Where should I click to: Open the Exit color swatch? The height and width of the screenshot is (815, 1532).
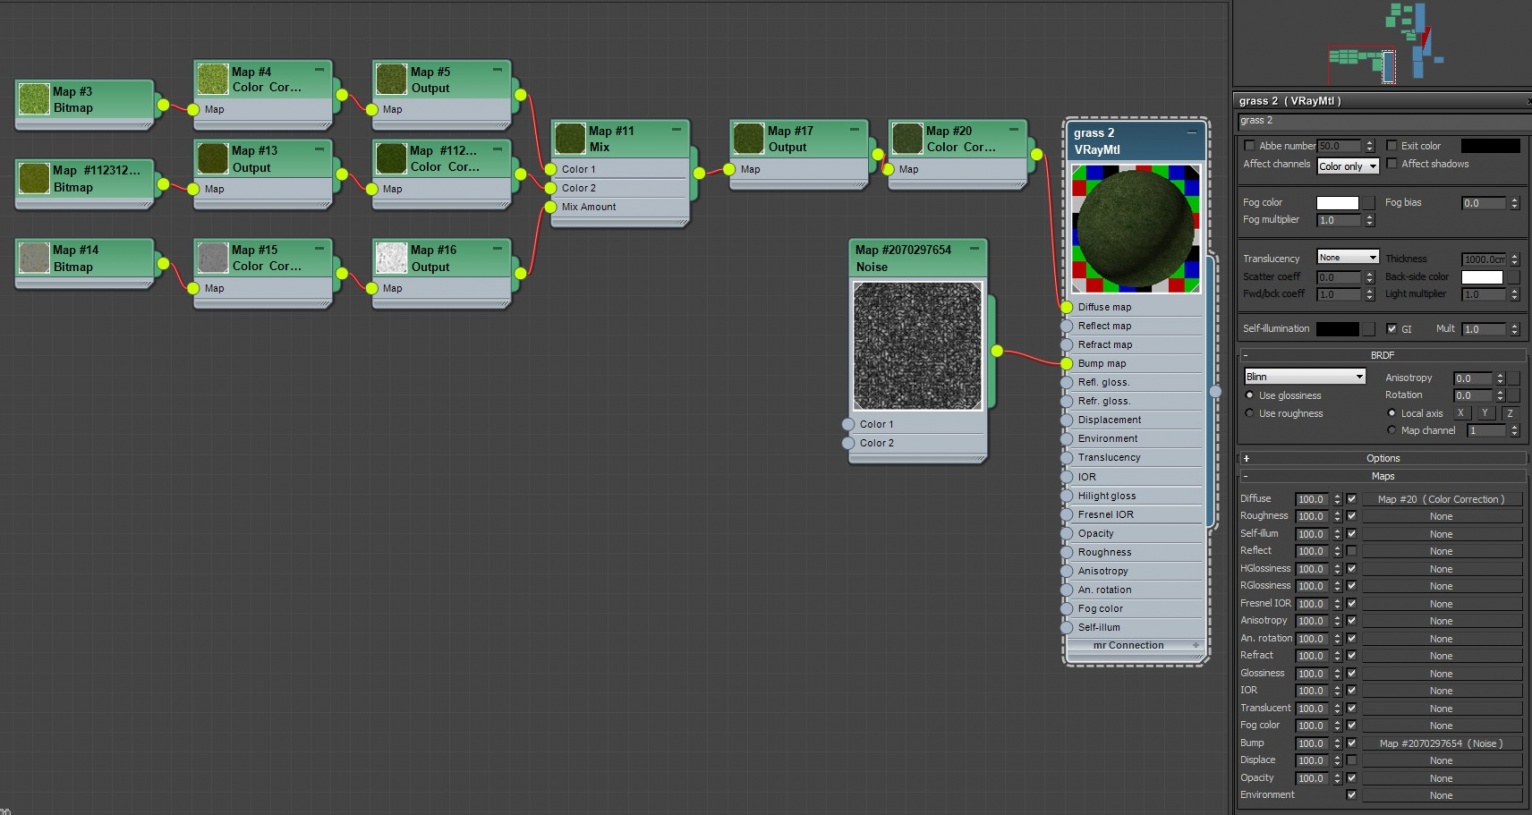click(1490, 146)
